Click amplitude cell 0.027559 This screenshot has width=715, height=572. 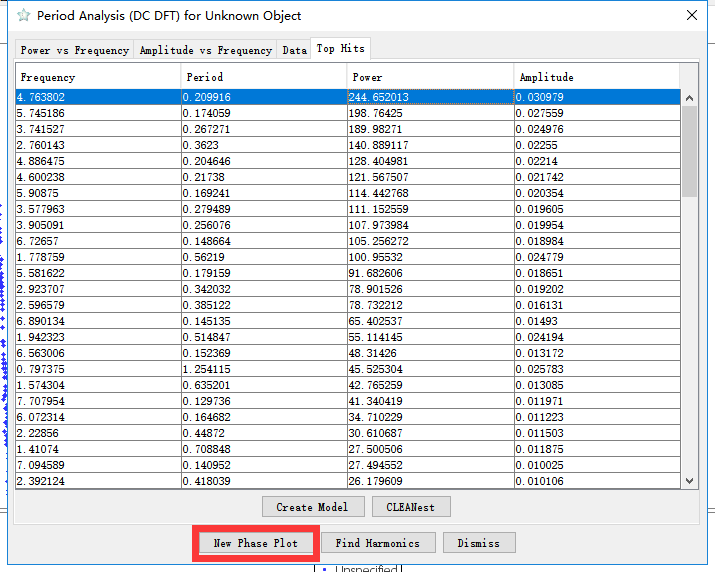(597, 113)
